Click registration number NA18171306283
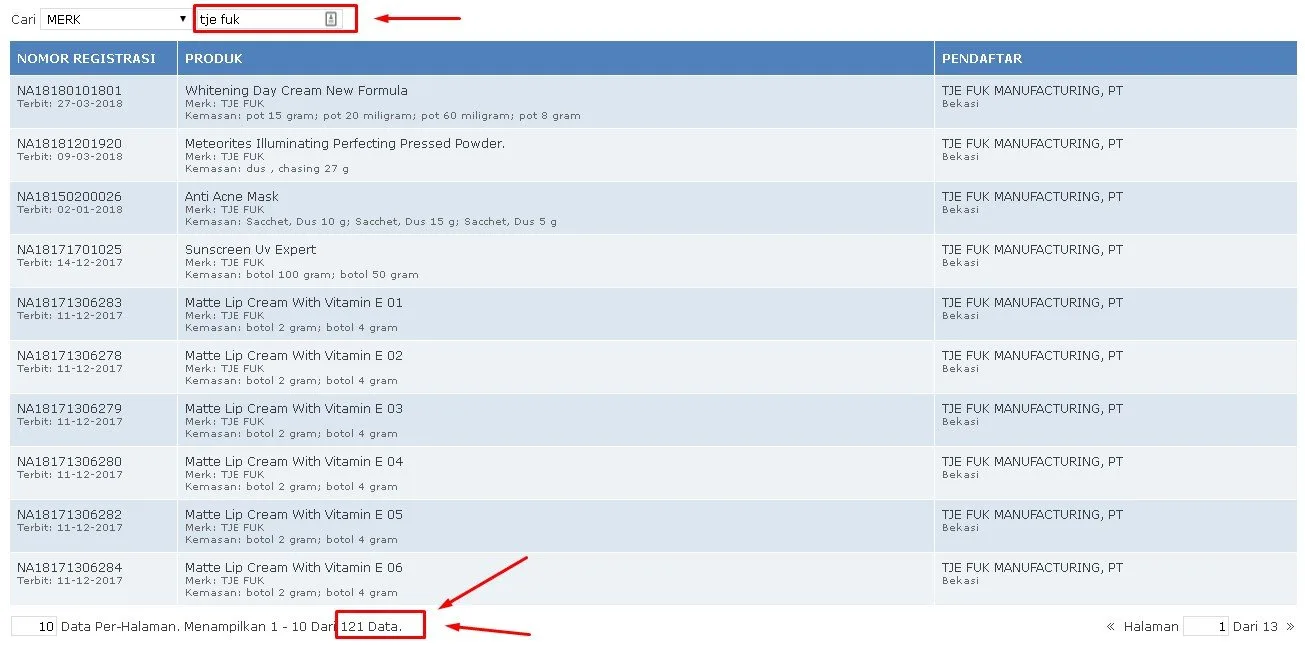Screen dimensions: 1305x645 (x=70, y=303)
